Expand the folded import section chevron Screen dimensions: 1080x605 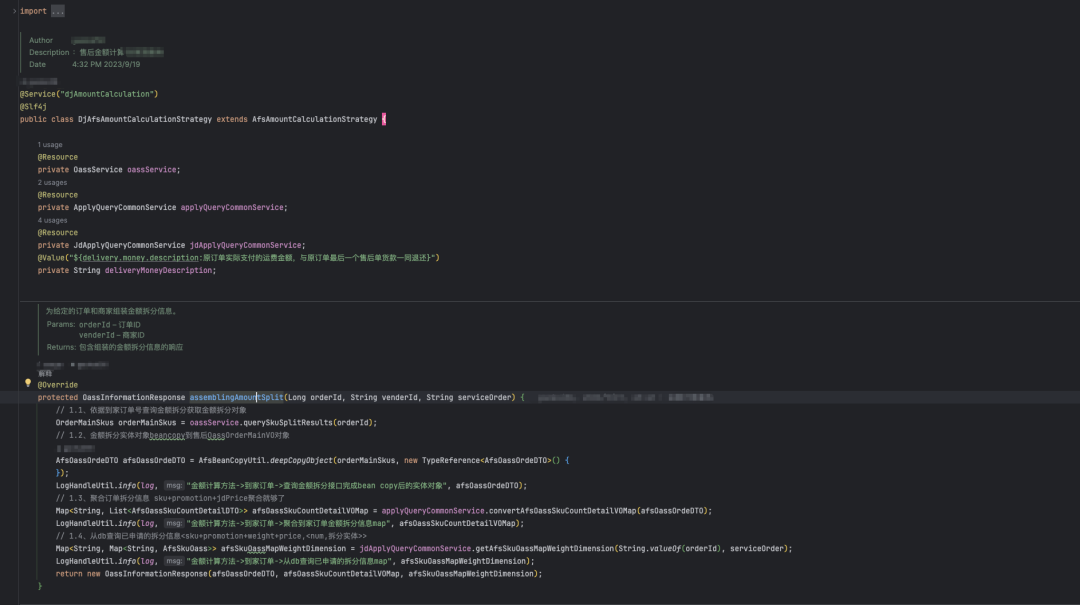[x=14, y=11]
